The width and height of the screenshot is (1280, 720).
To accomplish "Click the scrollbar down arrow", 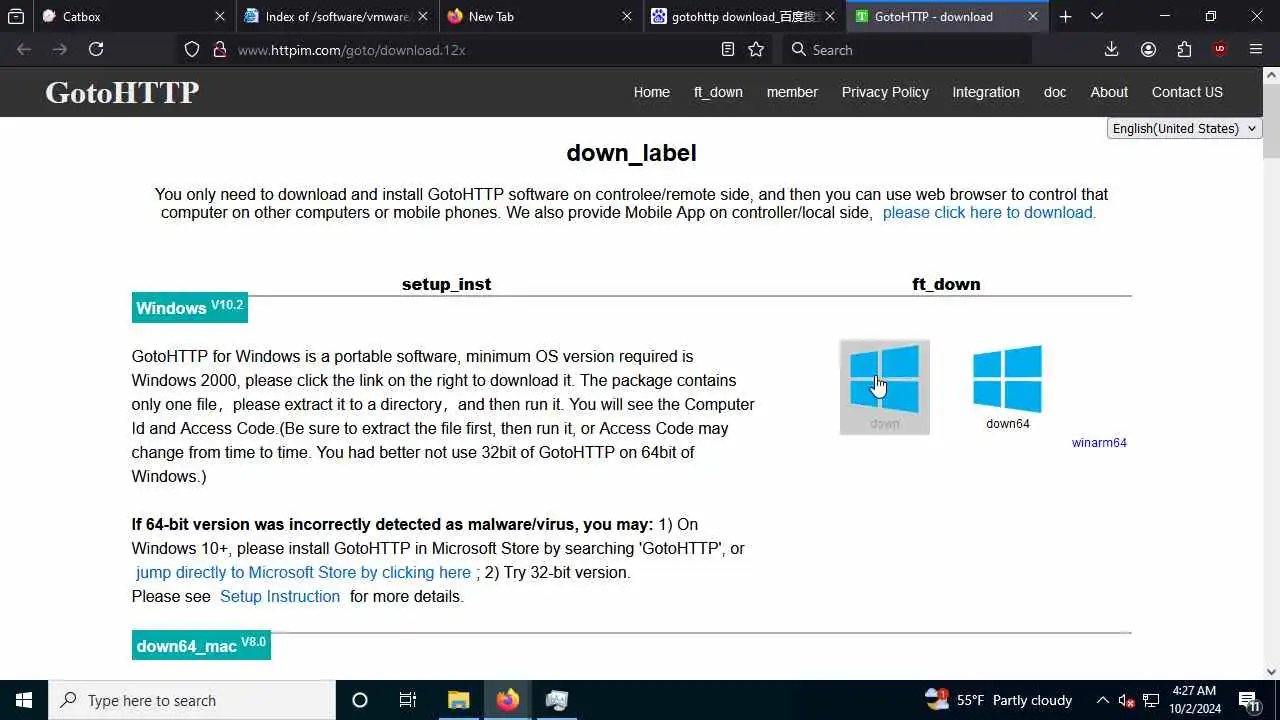I will [x=1272, y=672].
